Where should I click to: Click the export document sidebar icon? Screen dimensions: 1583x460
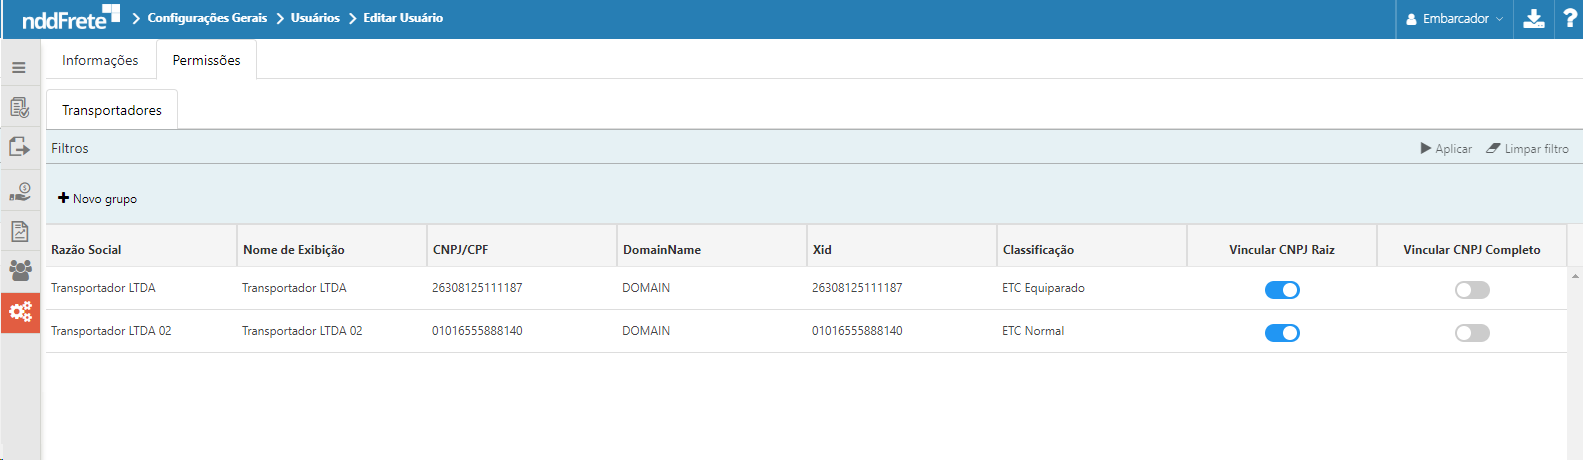point(19,148)
